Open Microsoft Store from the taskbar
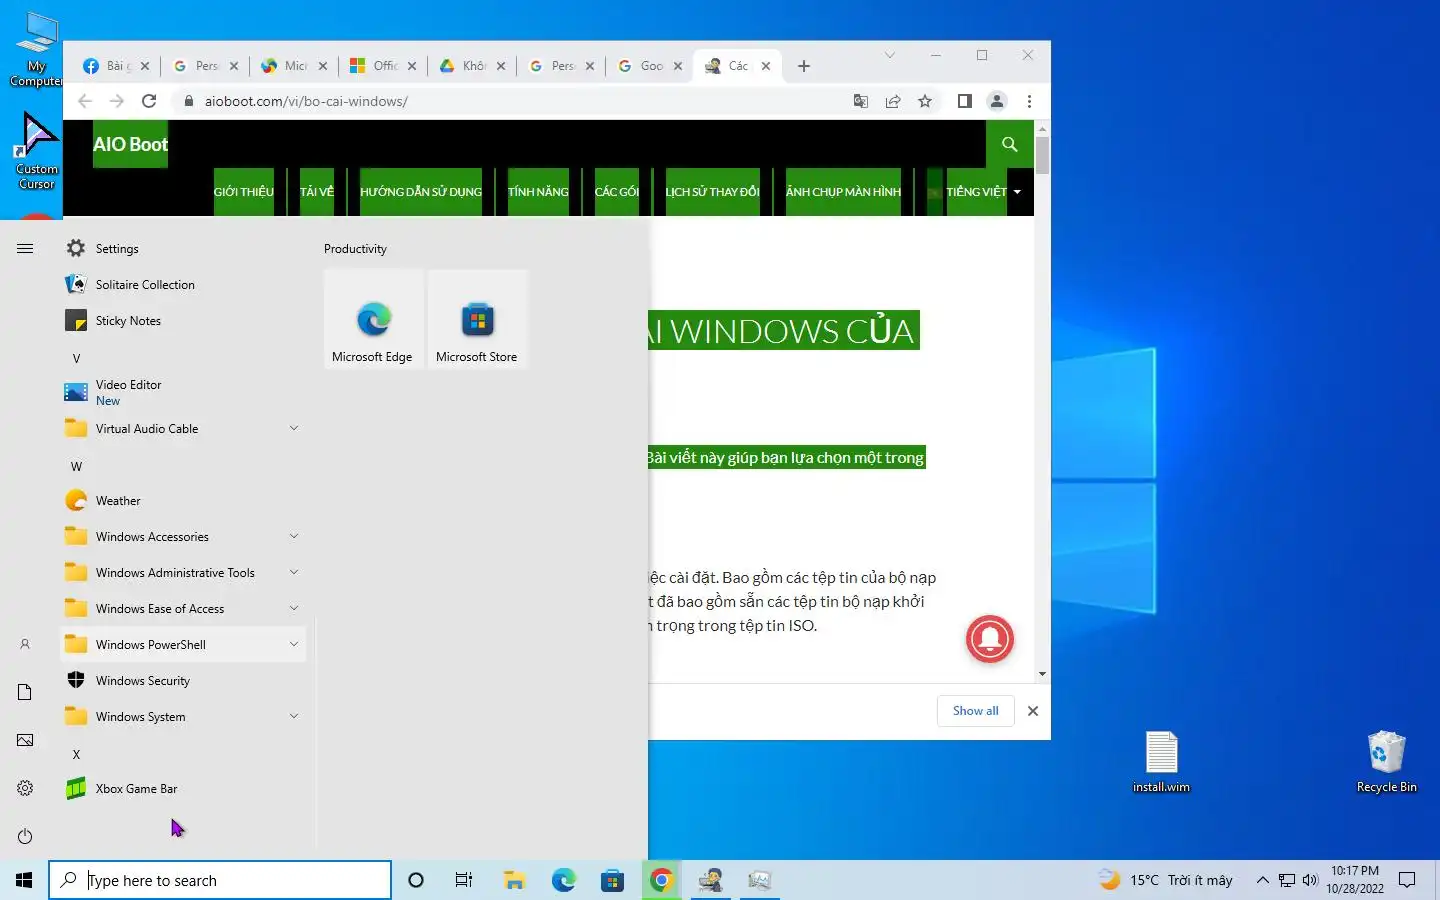 pyautogui.click(x=612, y=880)
